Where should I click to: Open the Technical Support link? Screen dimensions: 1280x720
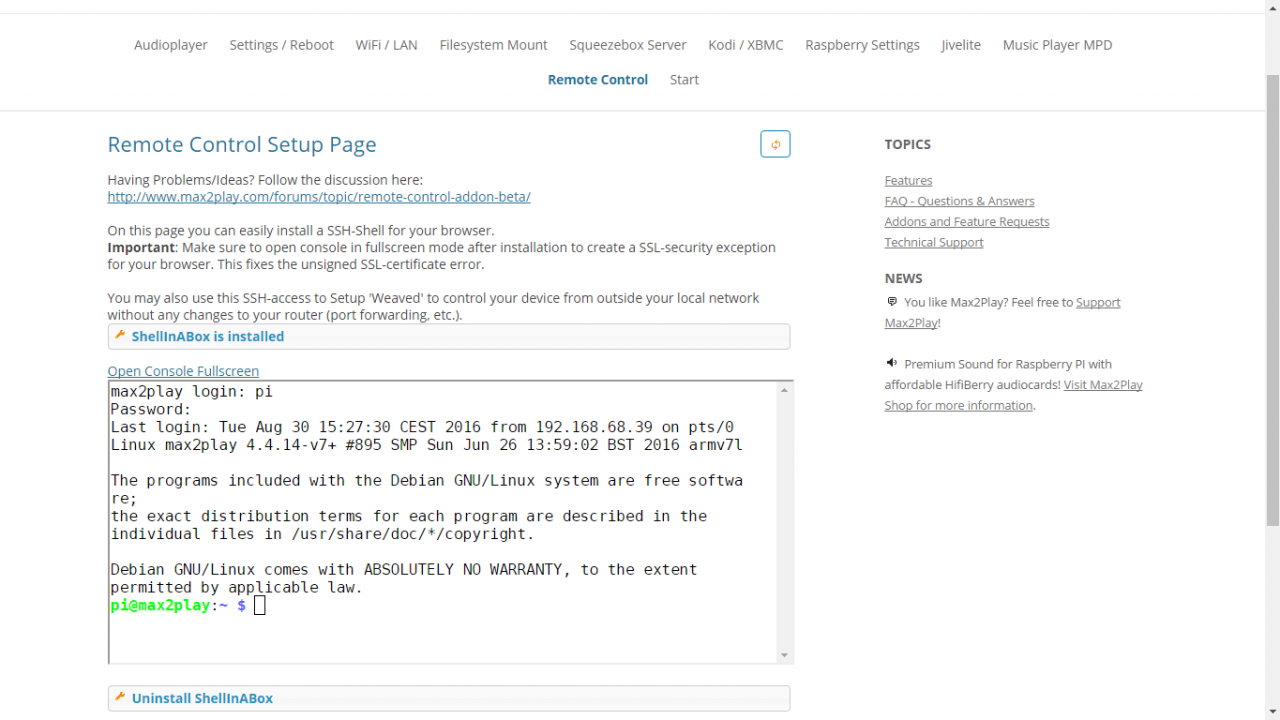point(934,243)
